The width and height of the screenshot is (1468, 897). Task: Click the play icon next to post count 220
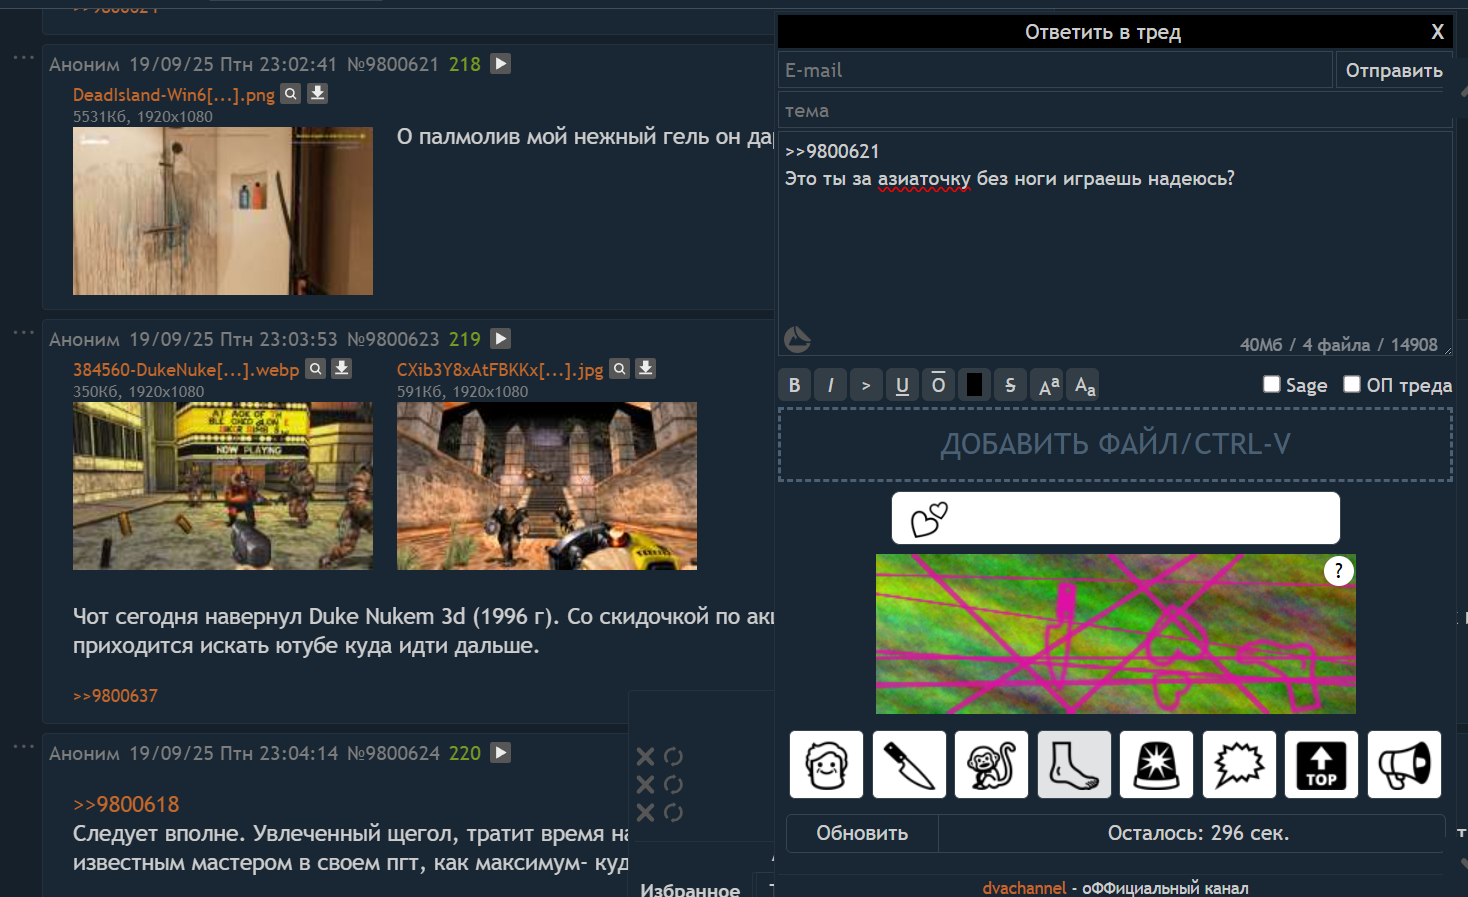point(501,753)
